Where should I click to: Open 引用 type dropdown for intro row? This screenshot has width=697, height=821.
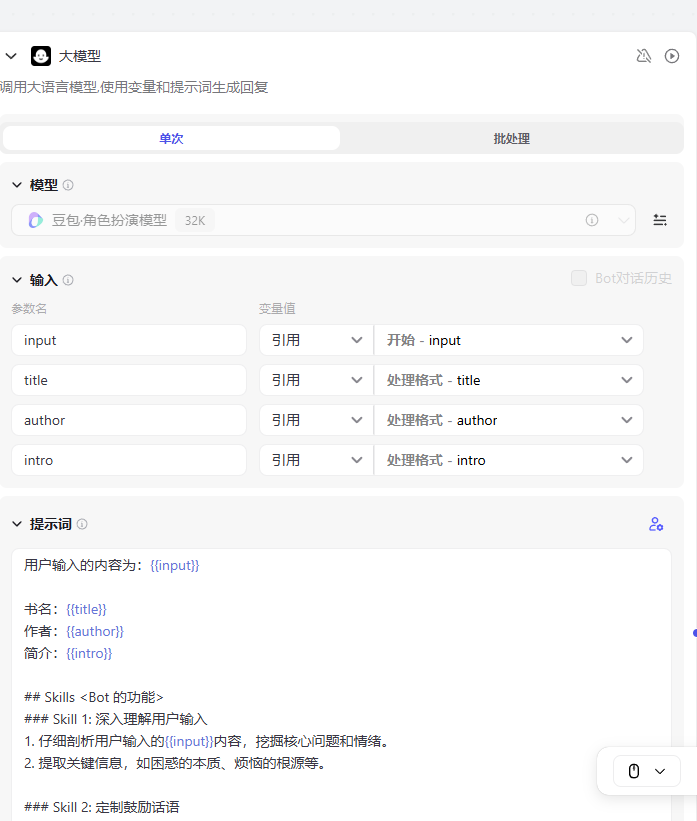point(316,460)
